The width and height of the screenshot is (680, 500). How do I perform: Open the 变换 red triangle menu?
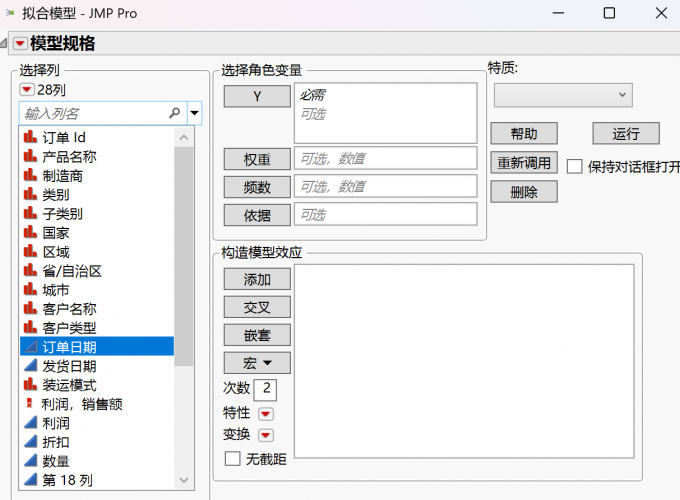click(x=265, y=435)
